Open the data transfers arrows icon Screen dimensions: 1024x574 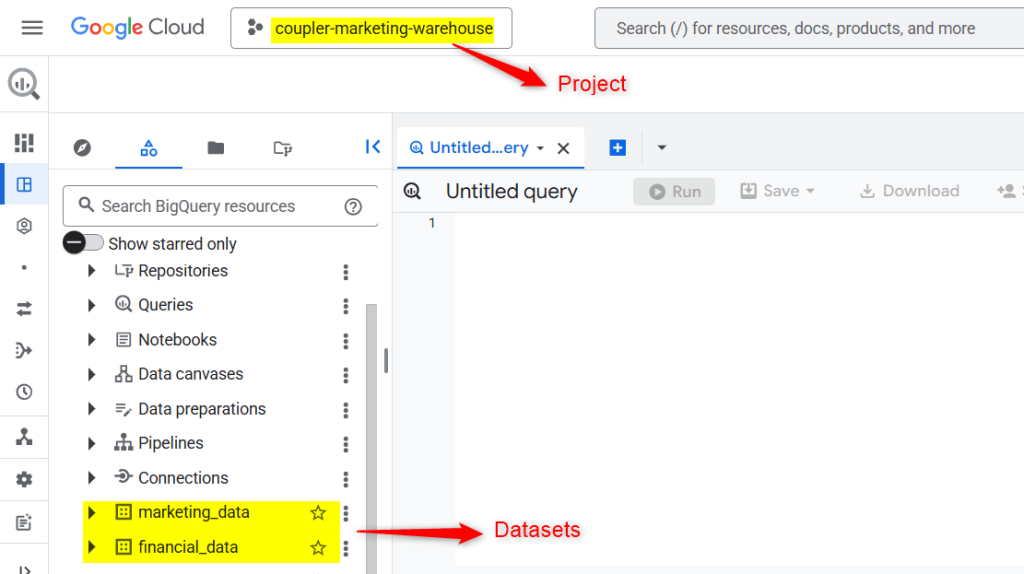click(x=24, y=309)
